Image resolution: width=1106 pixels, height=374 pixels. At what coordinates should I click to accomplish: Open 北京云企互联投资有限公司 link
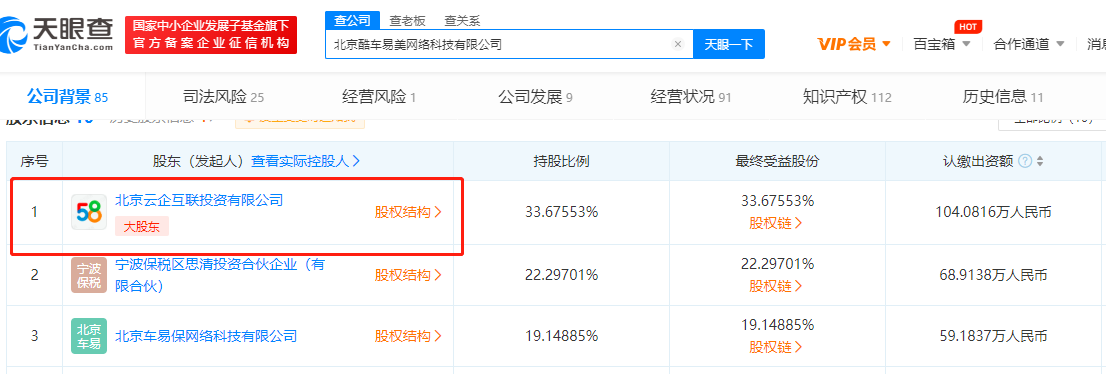(x=198, y=200)
